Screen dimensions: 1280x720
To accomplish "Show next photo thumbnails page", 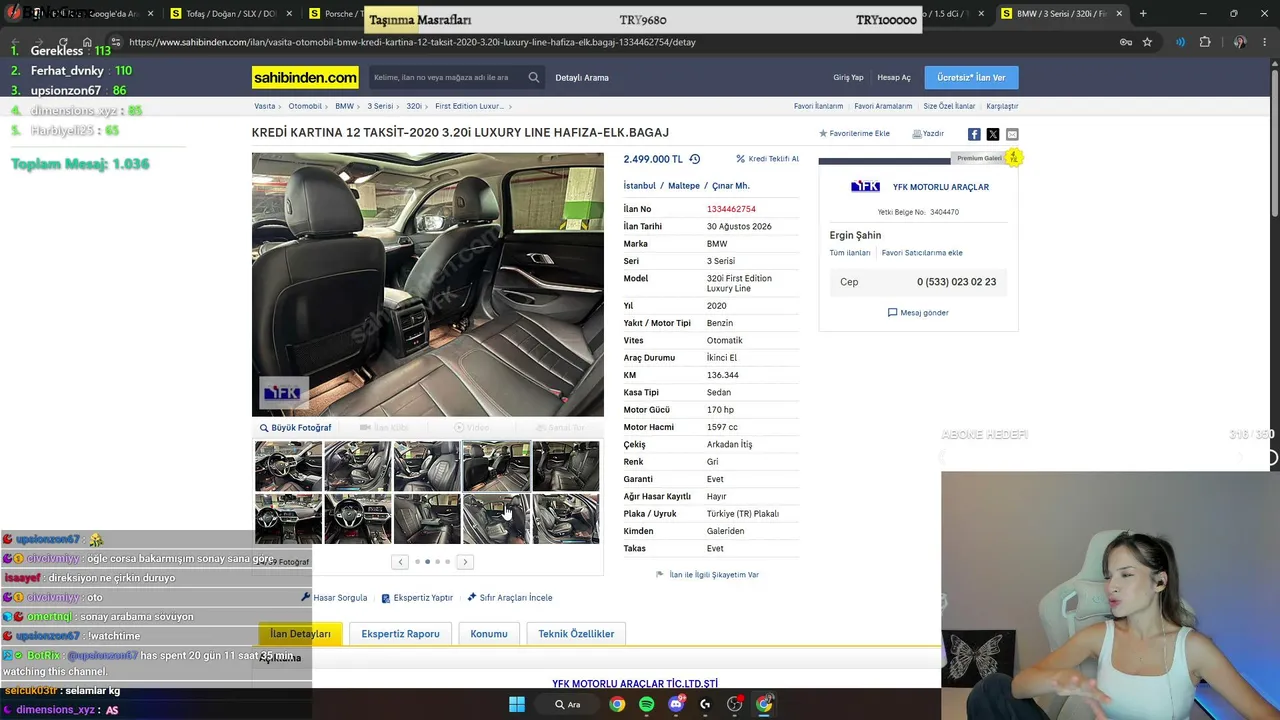I will (x=465, y=562).
